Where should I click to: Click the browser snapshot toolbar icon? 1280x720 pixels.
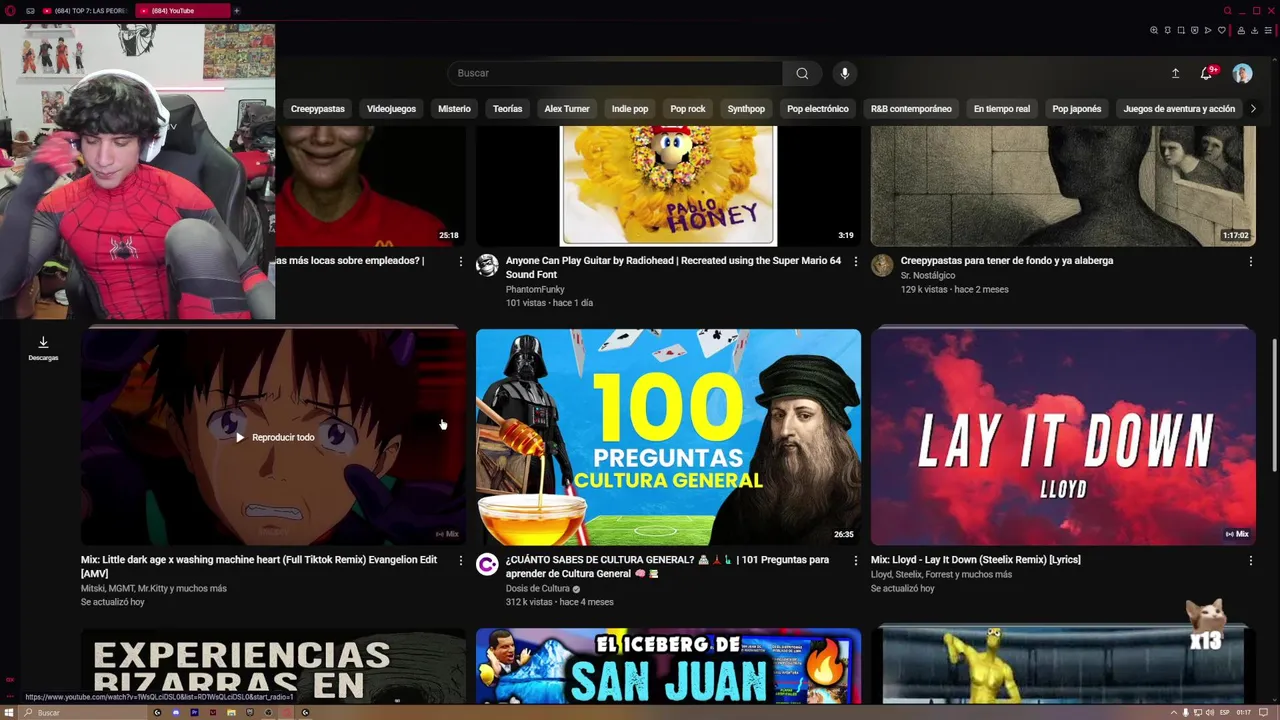pos(1181,30)
